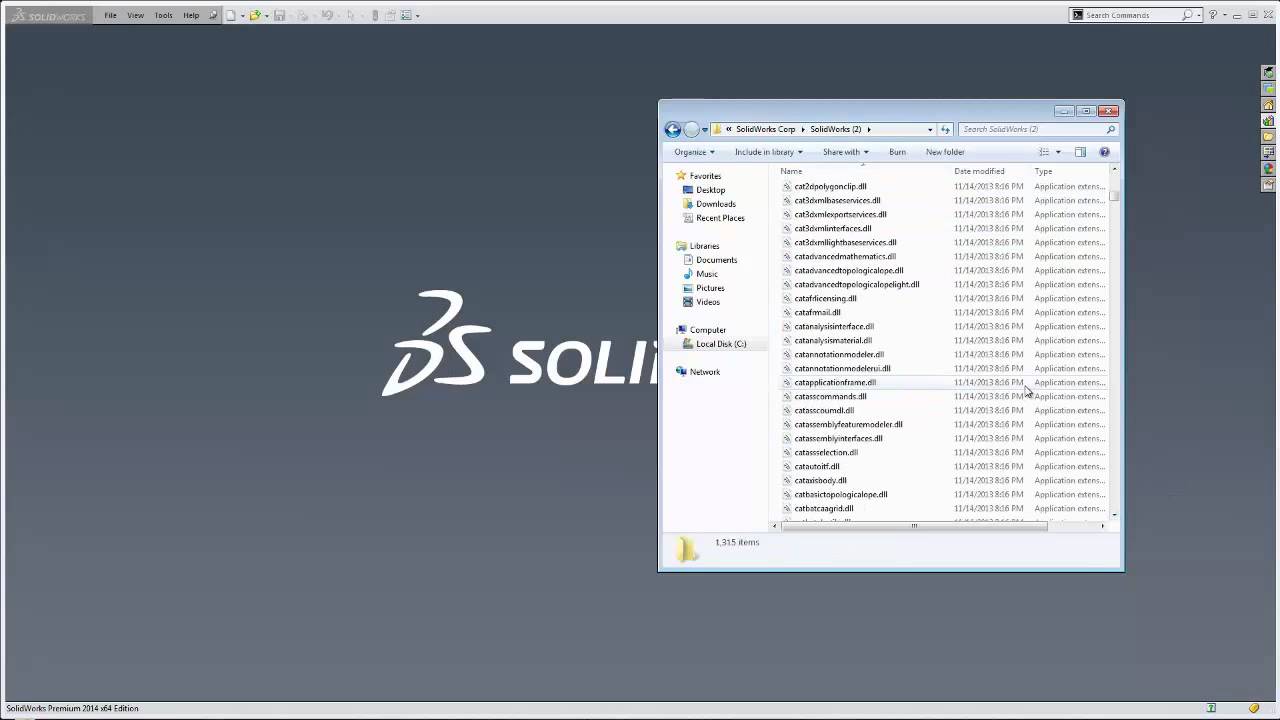Click SolidWorks Corp in the address breadcrumb
The width and height of the screenshot is (1280, 720).
coord(766,129)
